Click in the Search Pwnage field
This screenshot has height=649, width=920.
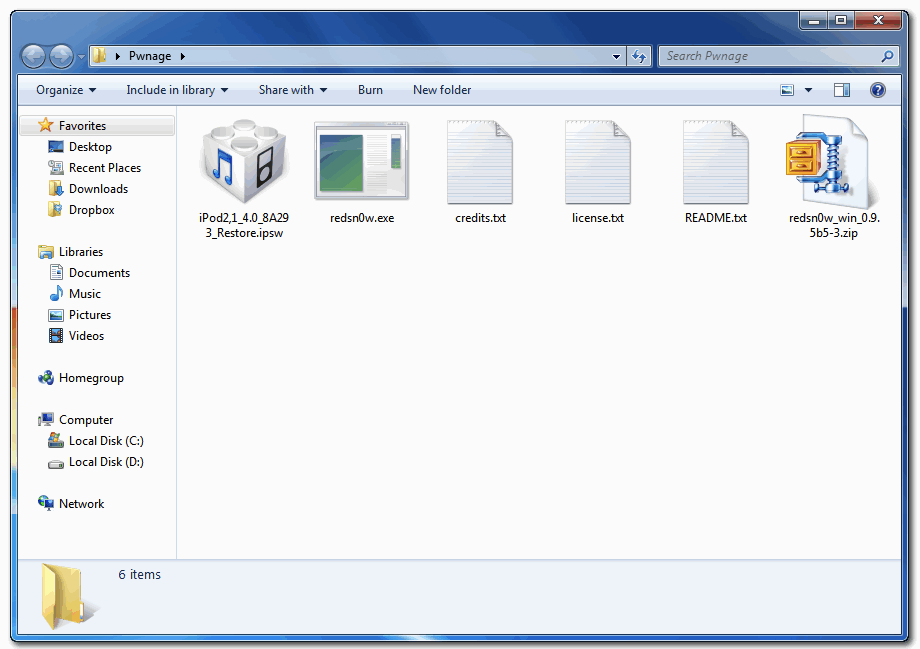[x=770, y=57]
